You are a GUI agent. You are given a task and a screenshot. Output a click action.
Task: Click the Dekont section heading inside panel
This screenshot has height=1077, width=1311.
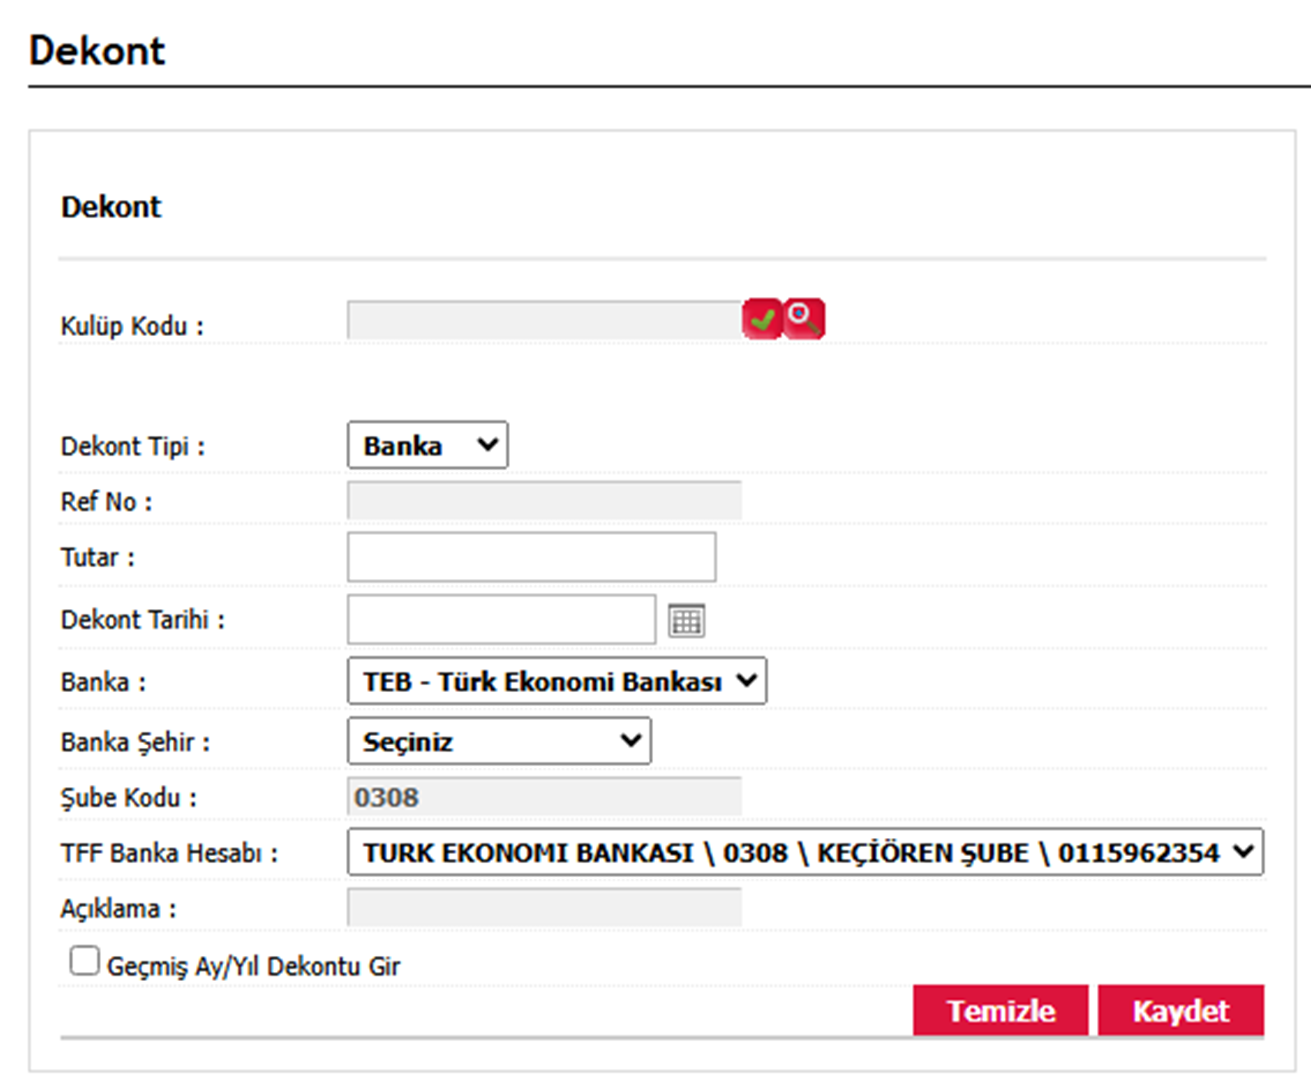pos(111,207)
